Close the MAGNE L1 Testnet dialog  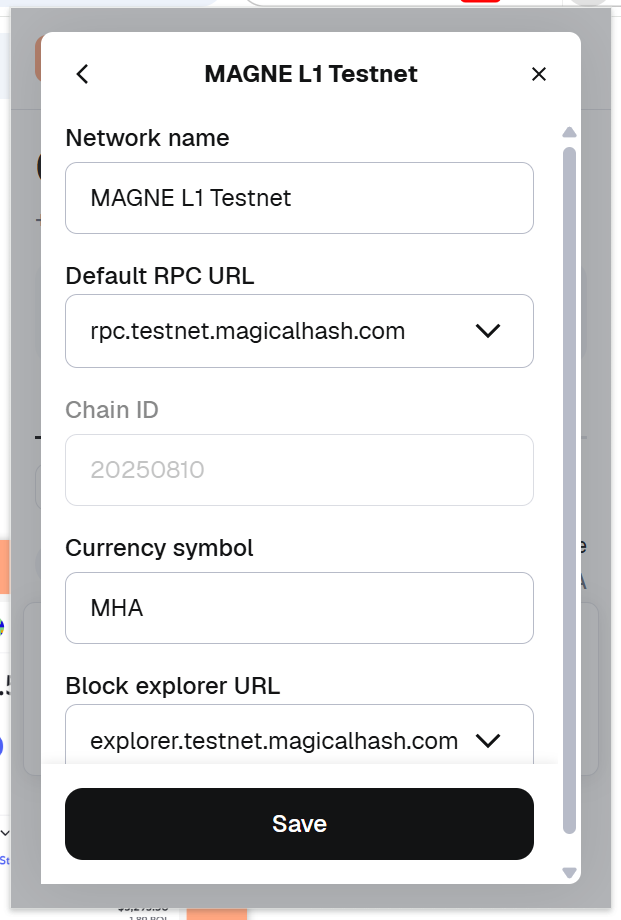pyautogui.click(x=539, y=74)
